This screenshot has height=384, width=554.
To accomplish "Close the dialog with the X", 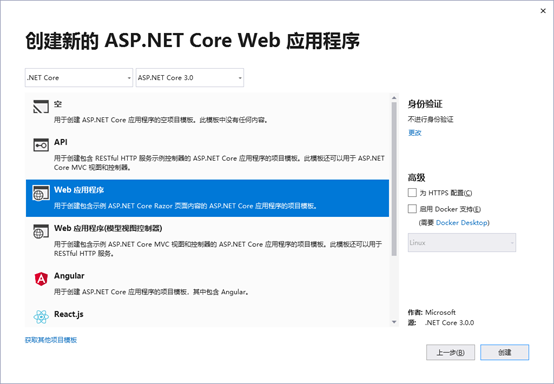I will 543,11.
